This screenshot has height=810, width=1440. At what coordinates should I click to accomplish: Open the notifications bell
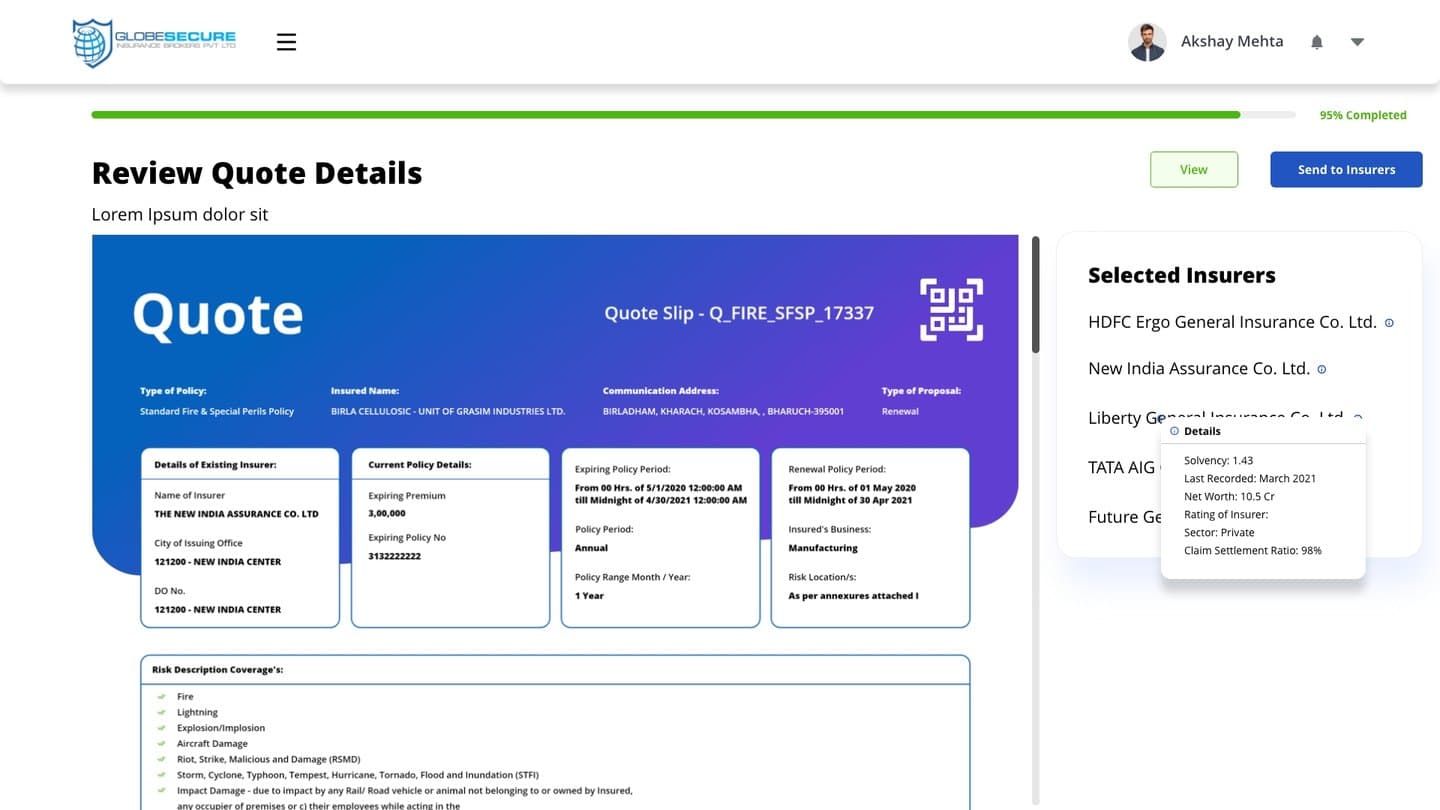1317,42
